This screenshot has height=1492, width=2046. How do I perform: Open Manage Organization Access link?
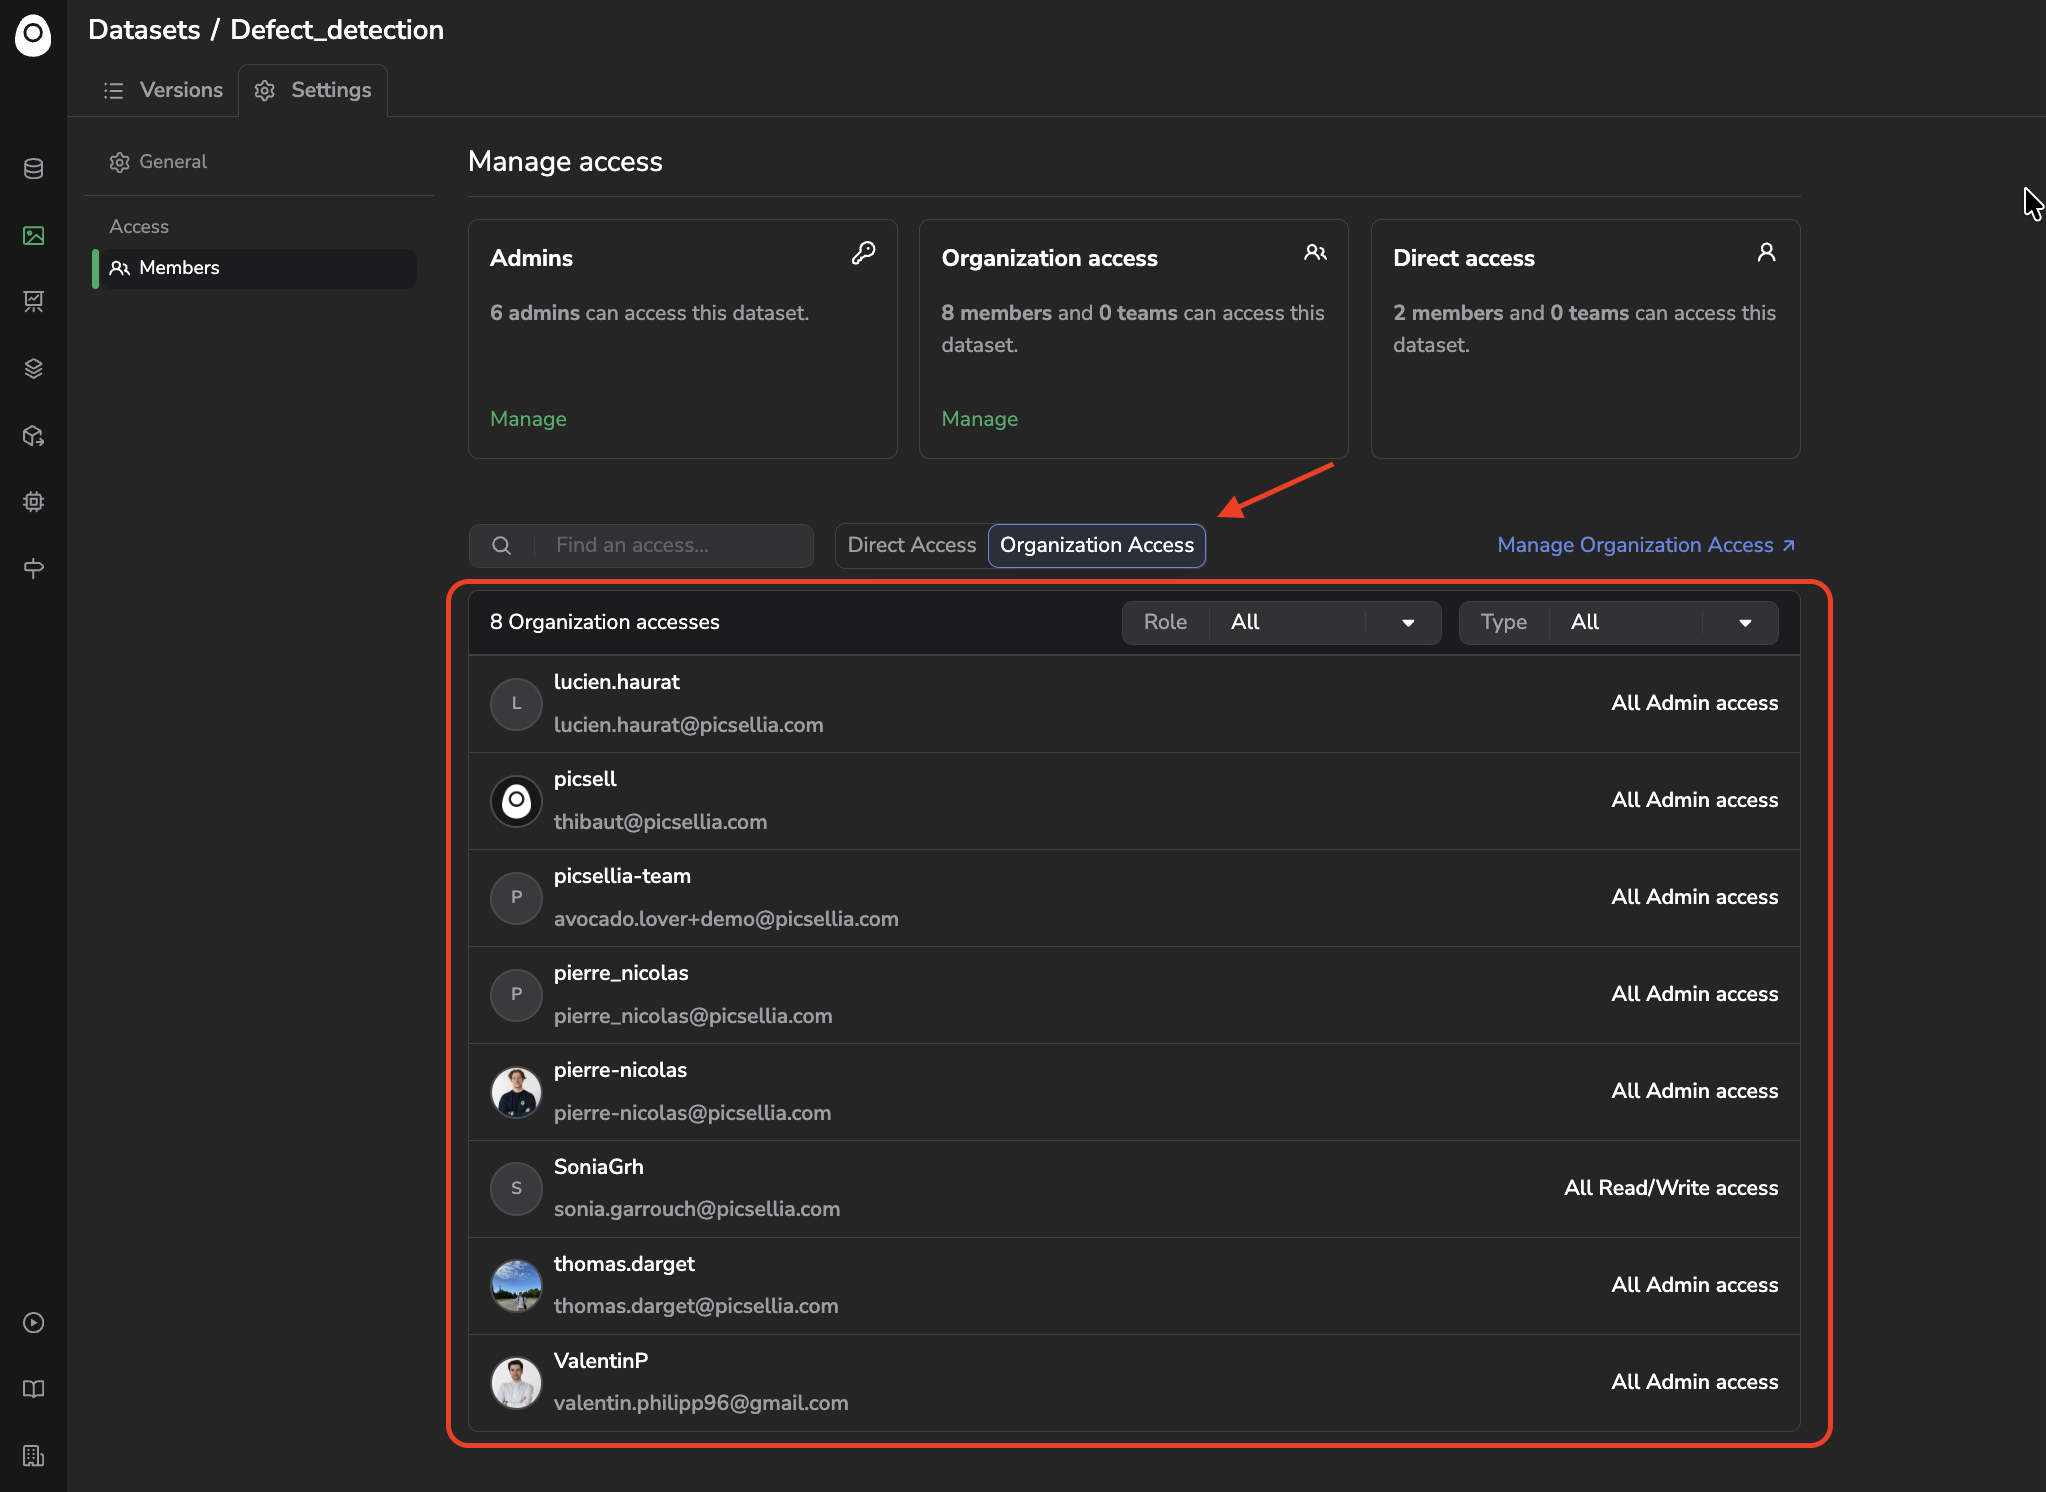1645,545
